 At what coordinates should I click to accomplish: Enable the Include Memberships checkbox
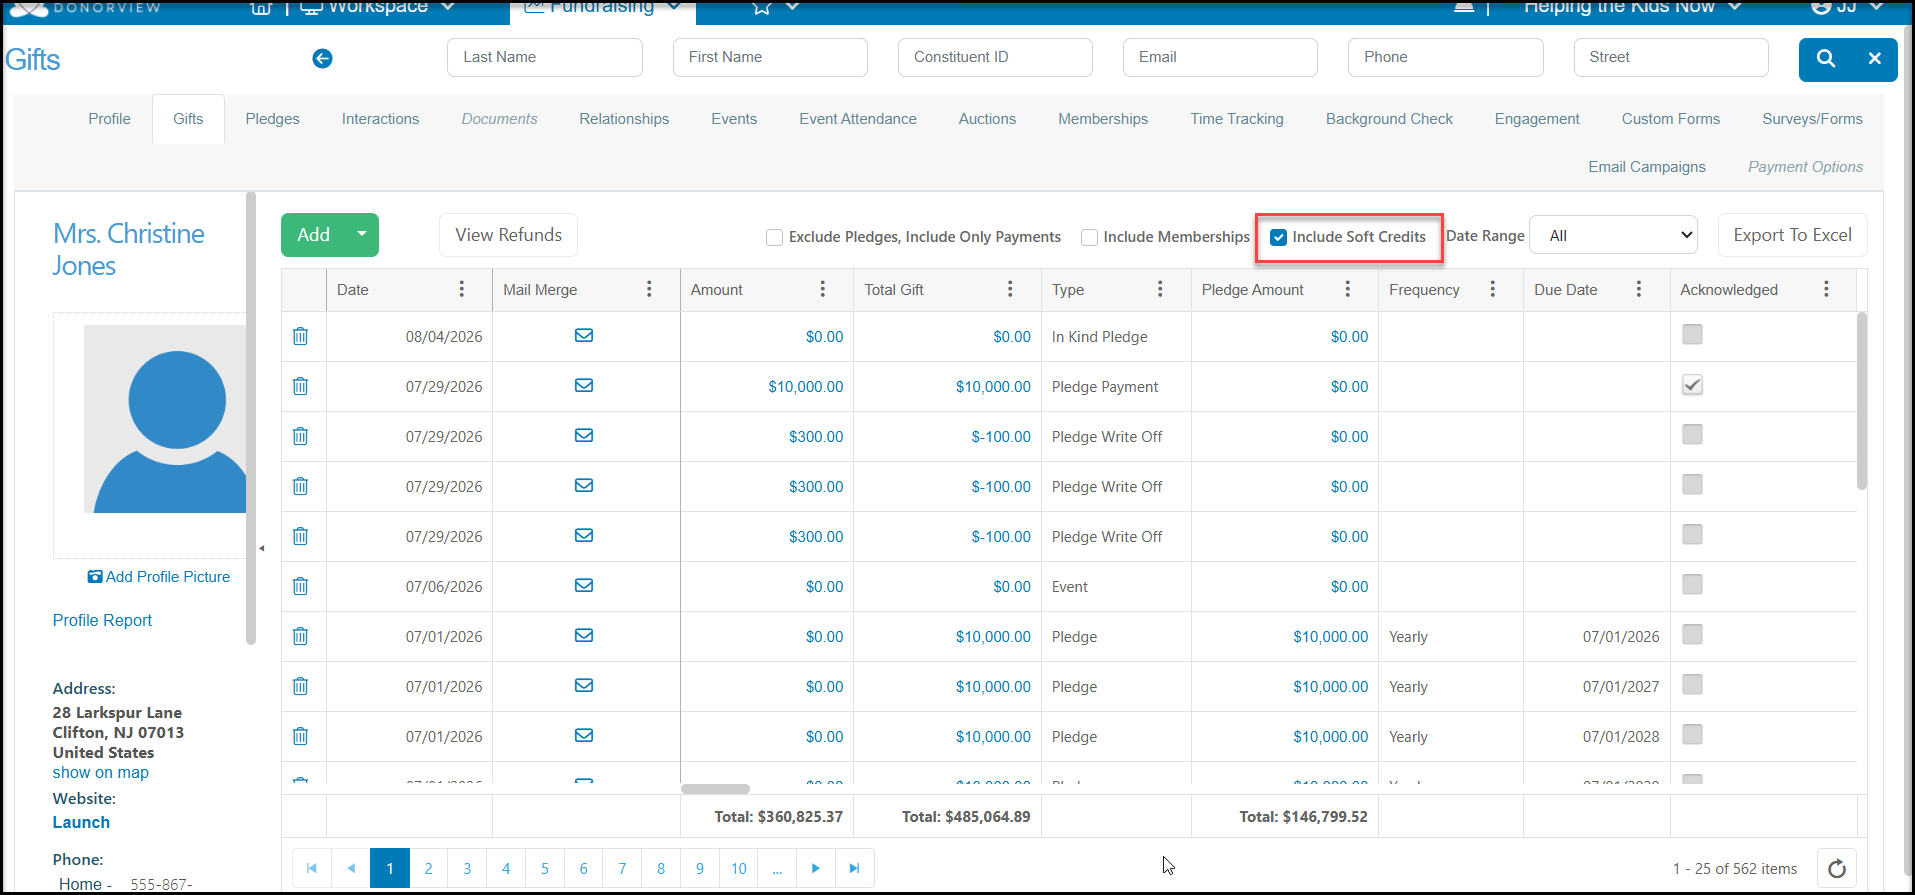pos(1089,237)
